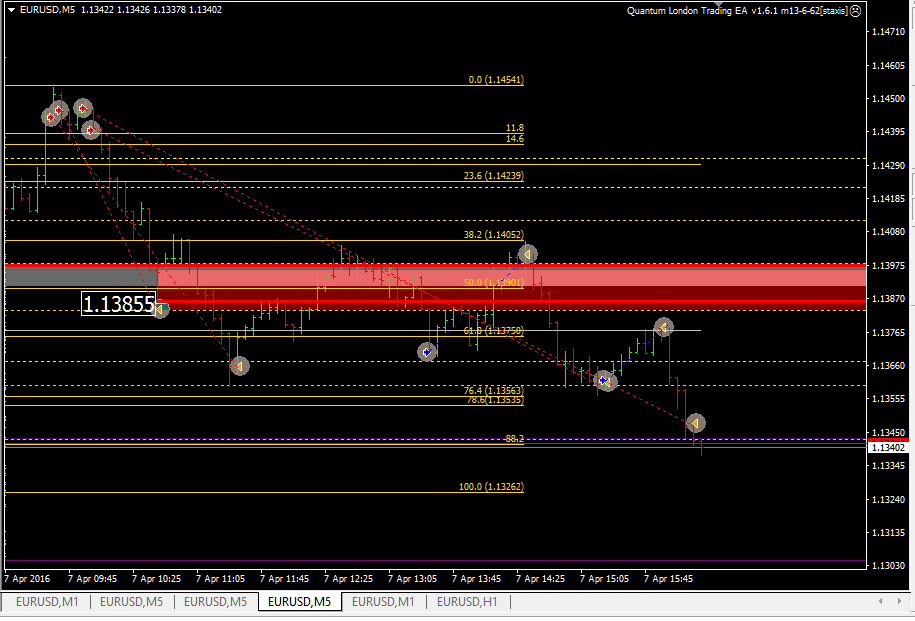Switch to the EURUSD,H1 chart tab
Screen dimensions: 915x621
467,601
